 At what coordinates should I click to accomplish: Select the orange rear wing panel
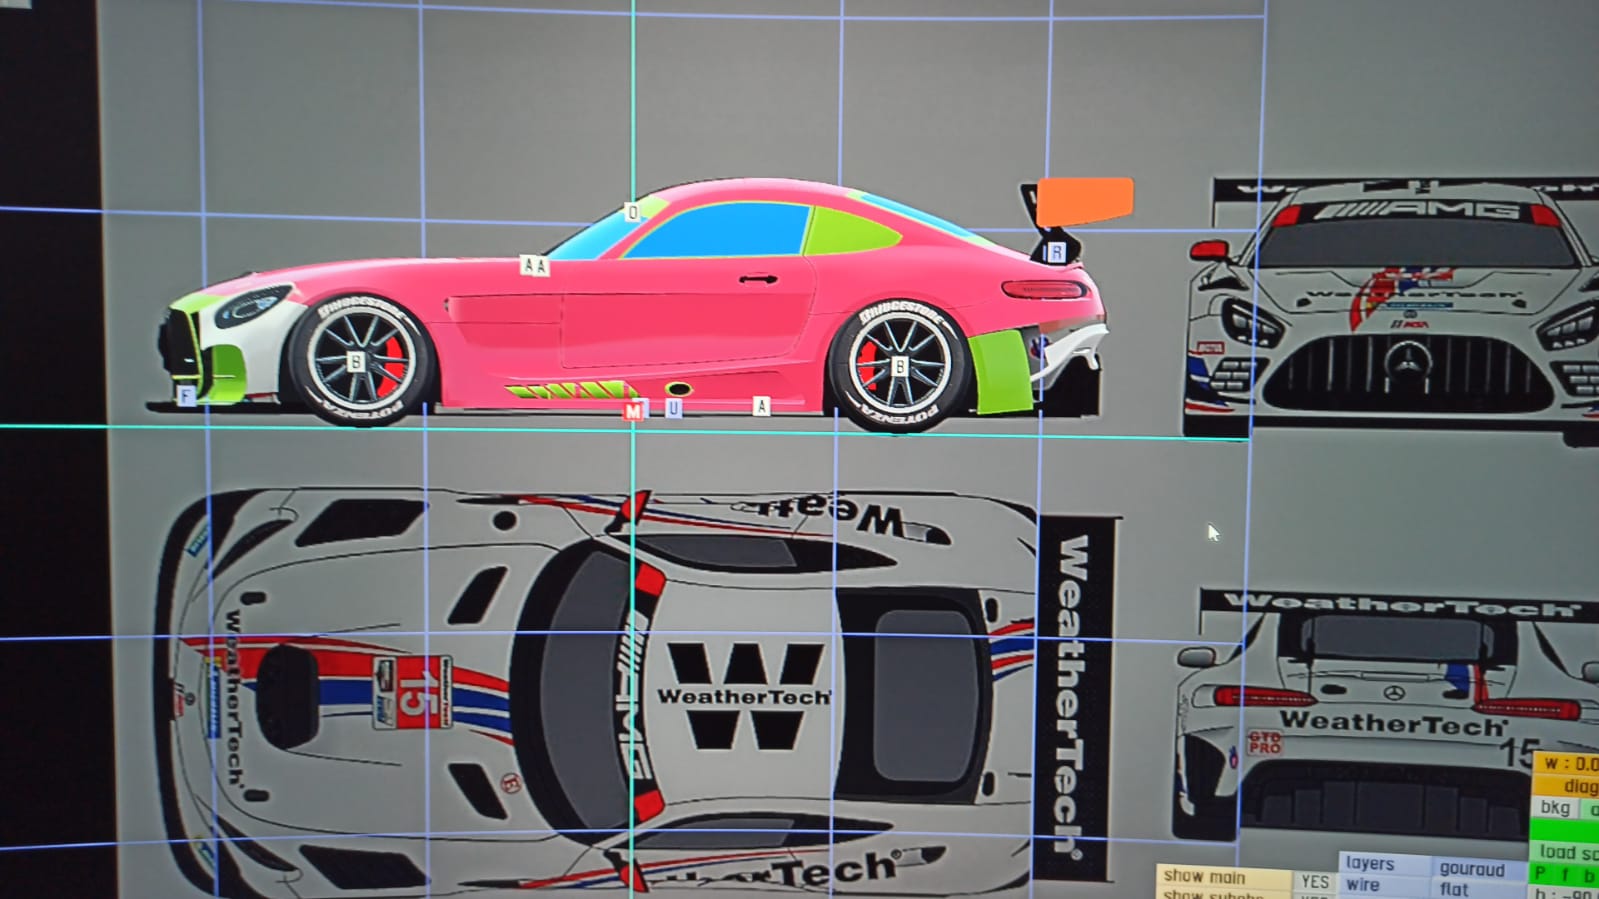(x=1085, y=201)
